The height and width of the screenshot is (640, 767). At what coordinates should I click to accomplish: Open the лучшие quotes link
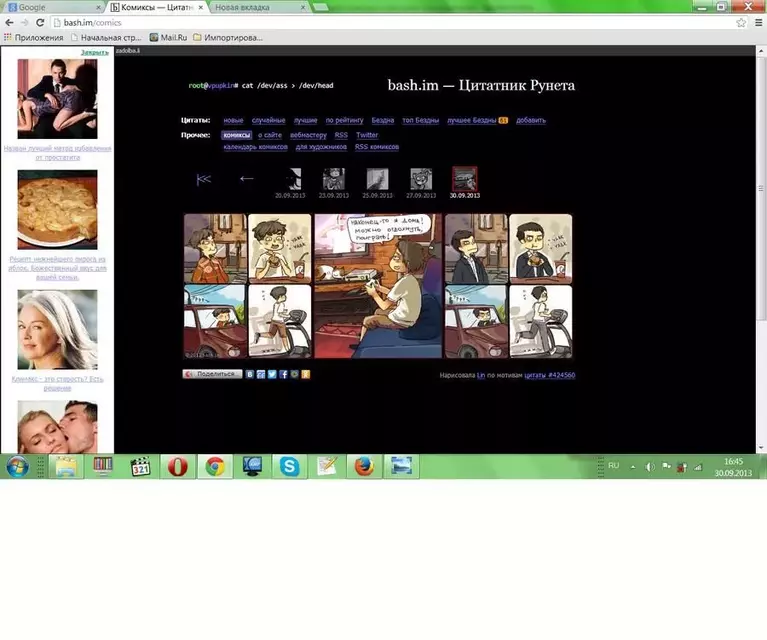pyautogui.click(x=306, y=120)
